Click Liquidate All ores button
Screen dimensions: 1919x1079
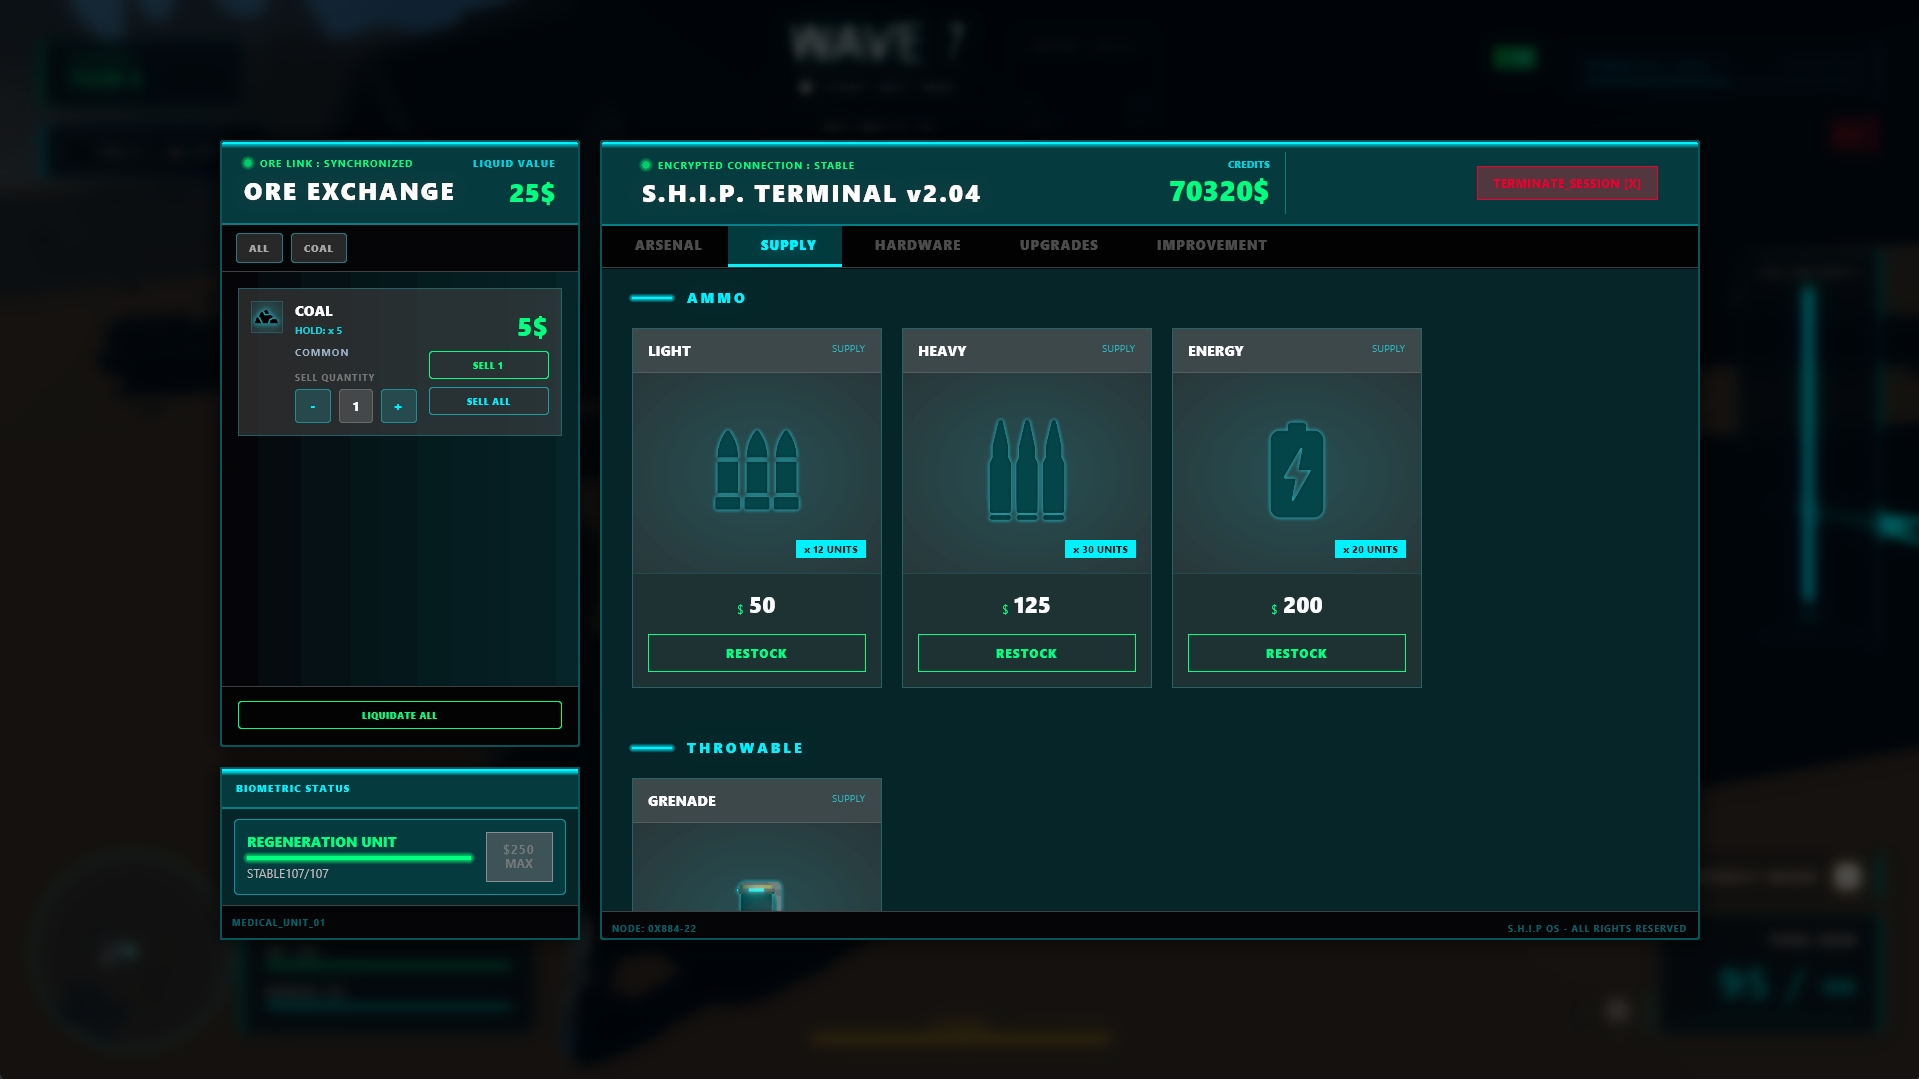[399, 715]
